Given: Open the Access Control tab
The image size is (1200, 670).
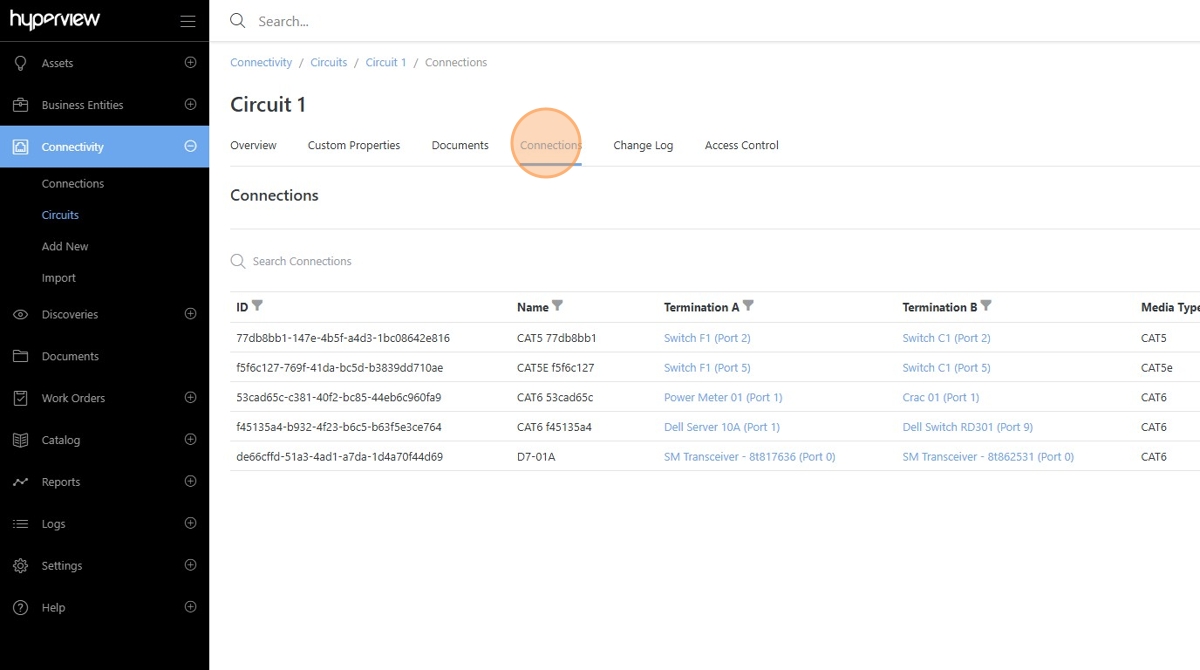Looking at the screenshot, I should click(742, 145).
